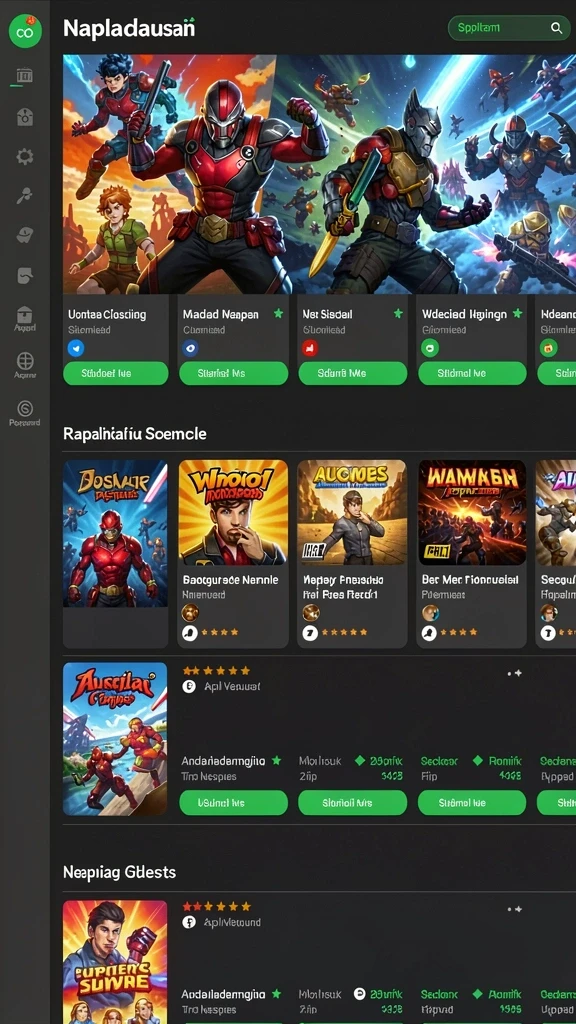
Task: Click the Ber Mer Fionnuelal game title
Action: point(470,580)
